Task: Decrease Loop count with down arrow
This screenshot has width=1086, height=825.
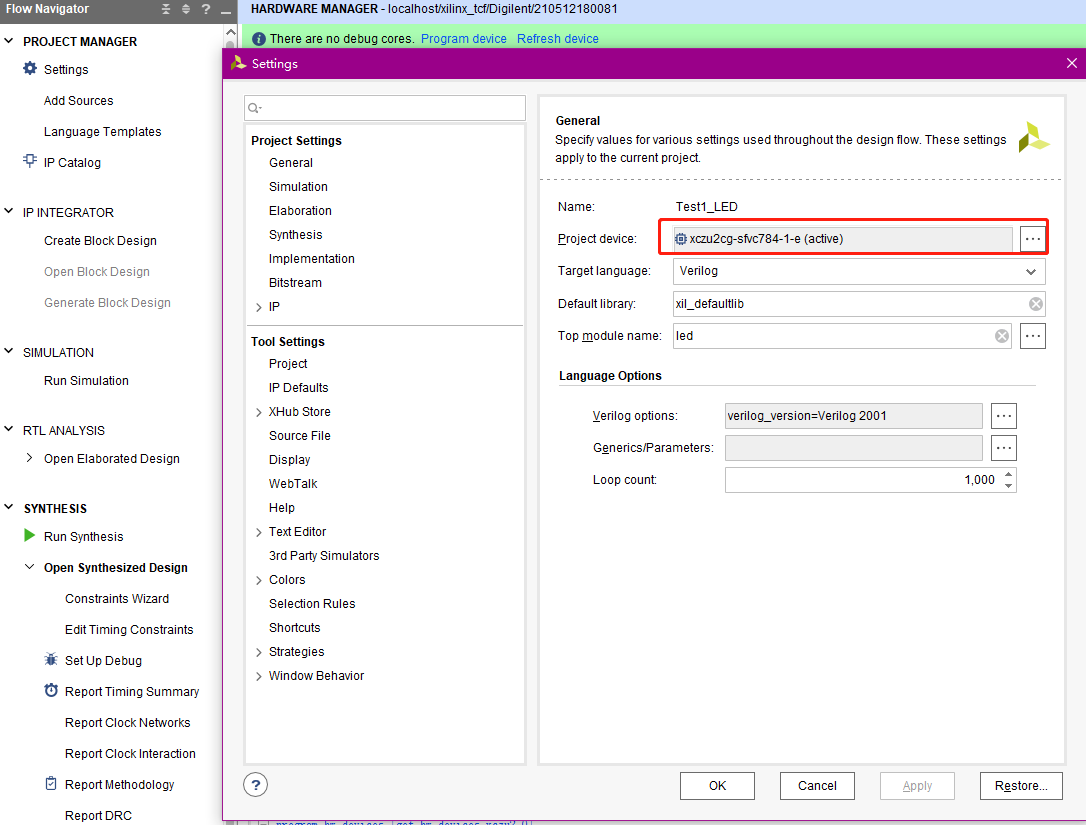Action: tap(1008, 486)
